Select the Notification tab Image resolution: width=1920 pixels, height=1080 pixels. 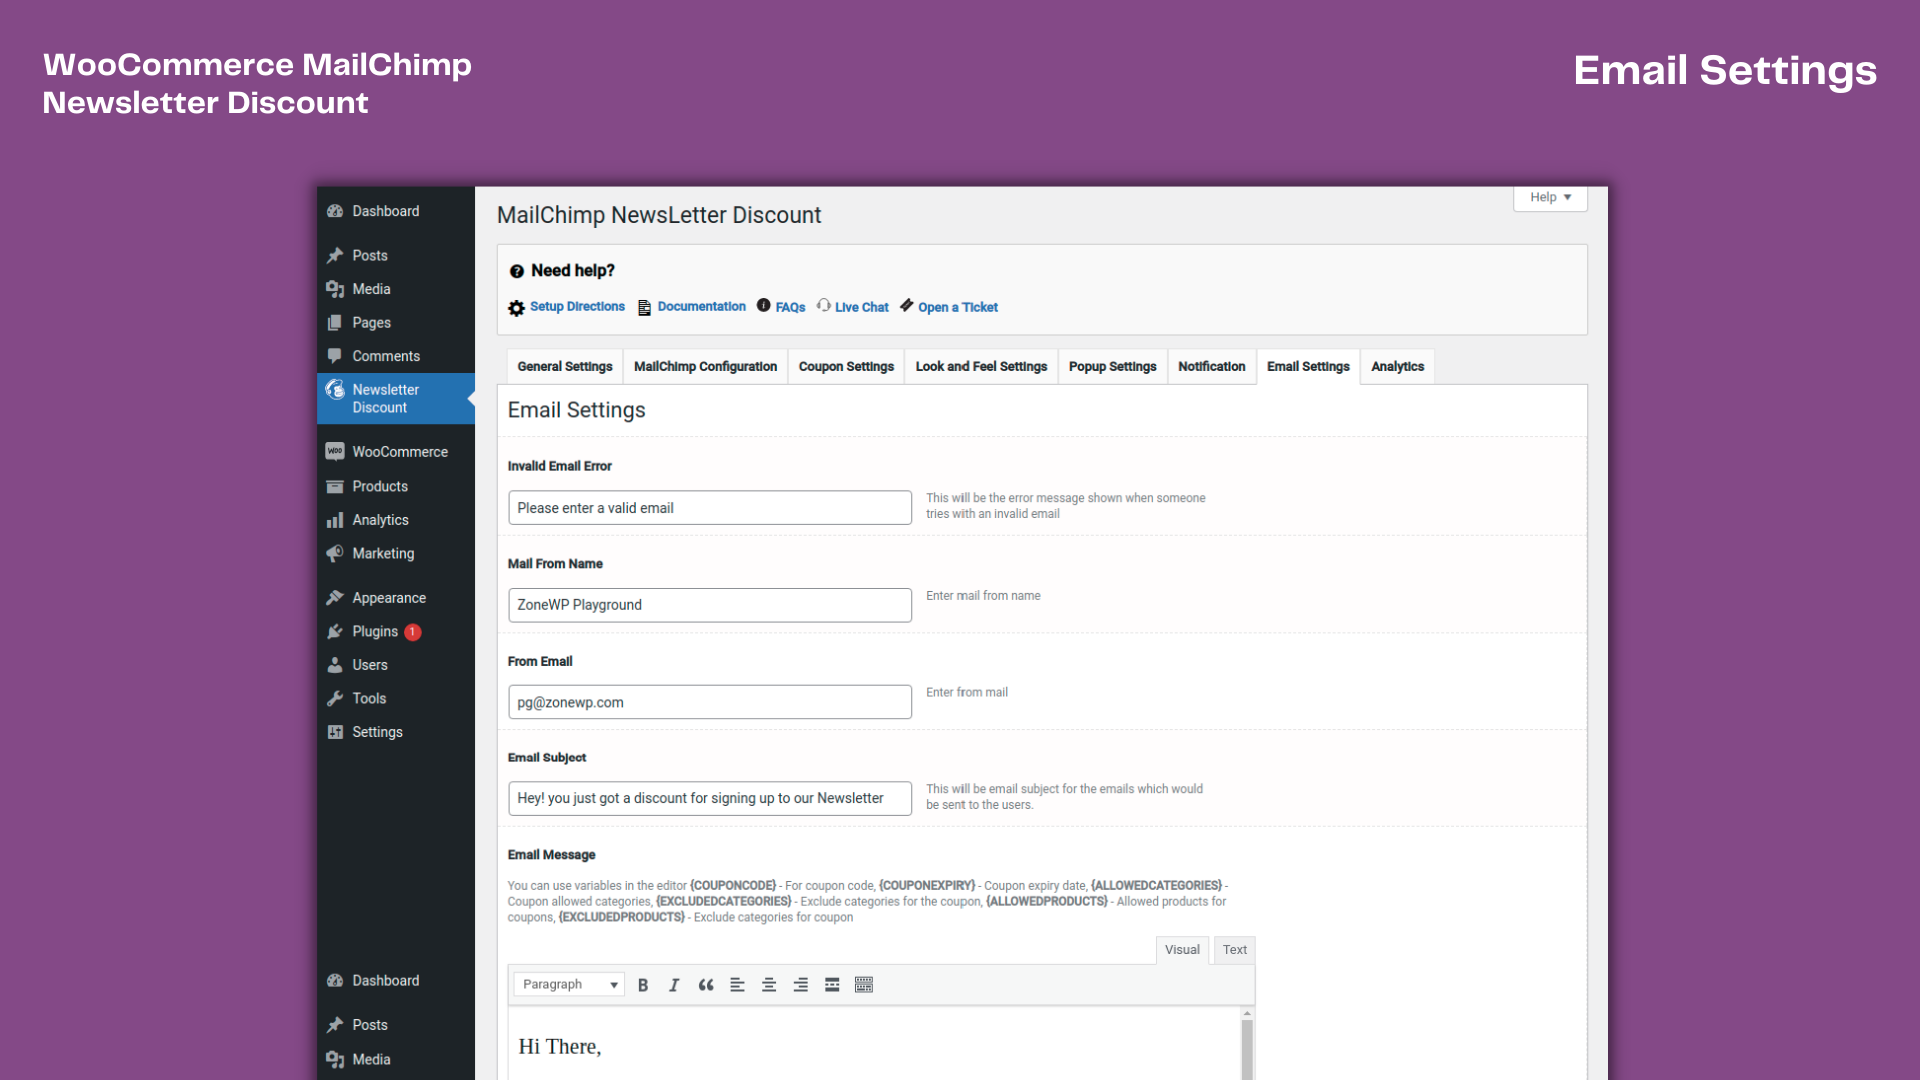[1211, 367]
